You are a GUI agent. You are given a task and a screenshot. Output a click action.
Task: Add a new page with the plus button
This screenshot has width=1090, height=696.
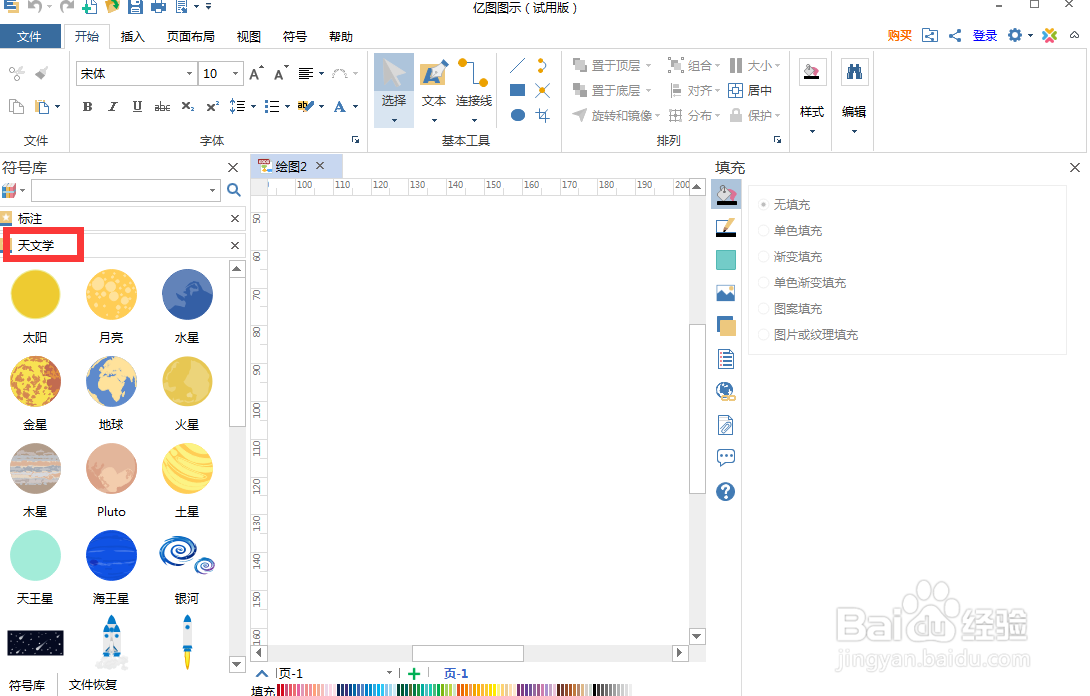pyautogui.click(x=414, y=673)
